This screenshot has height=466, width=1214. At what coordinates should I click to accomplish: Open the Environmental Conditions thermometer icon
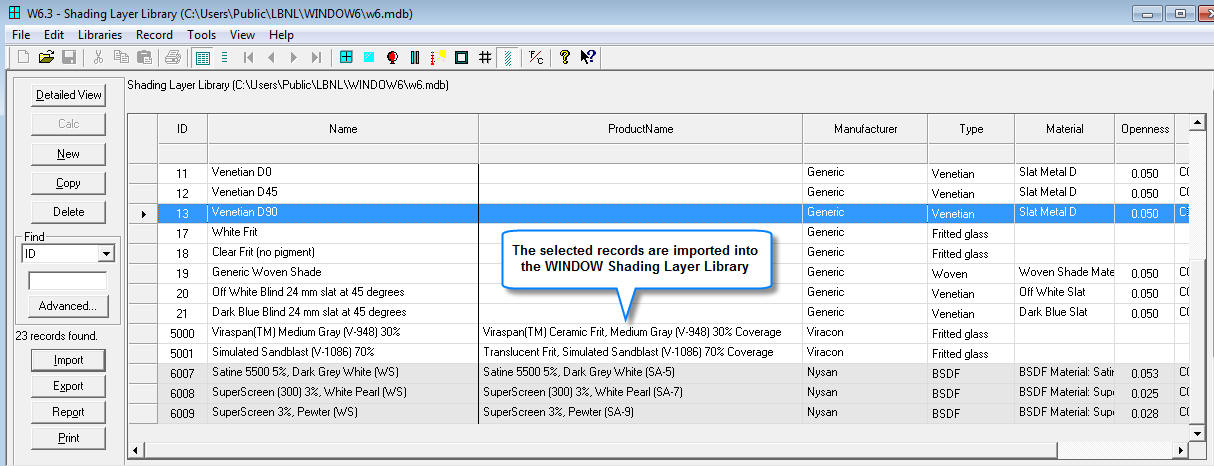coord(438,57)
